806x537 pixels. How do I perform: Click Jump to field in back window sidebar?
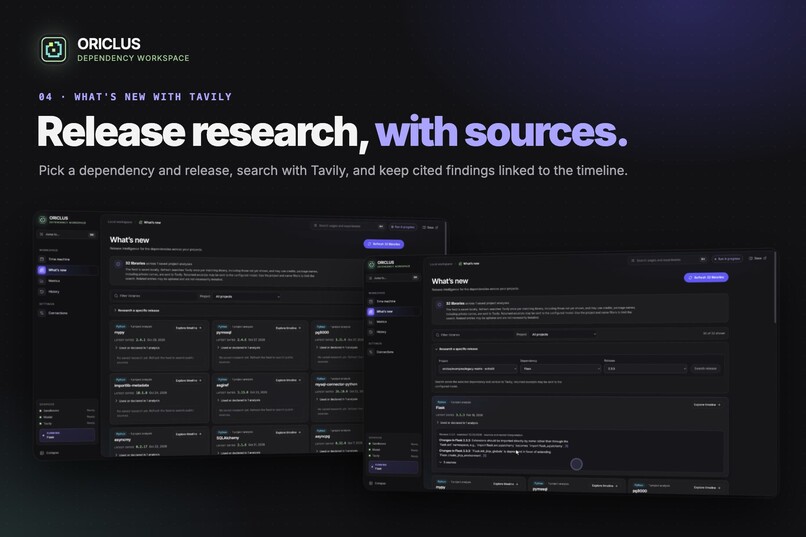pos(67,234)
